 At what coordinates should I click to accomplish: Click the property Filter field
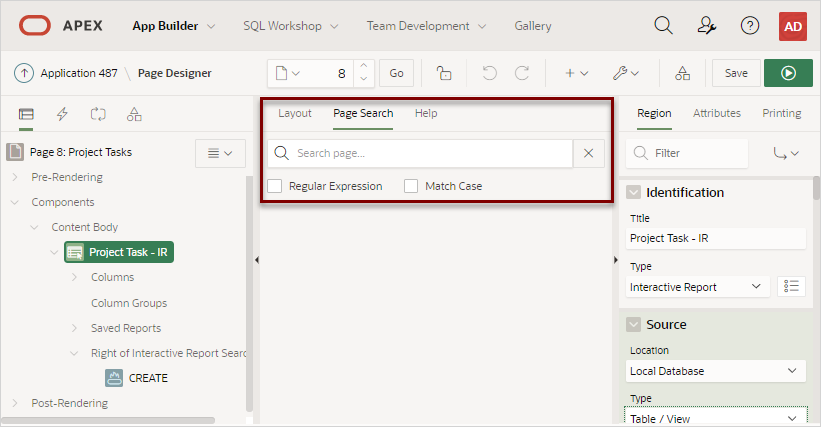(687, 153)
